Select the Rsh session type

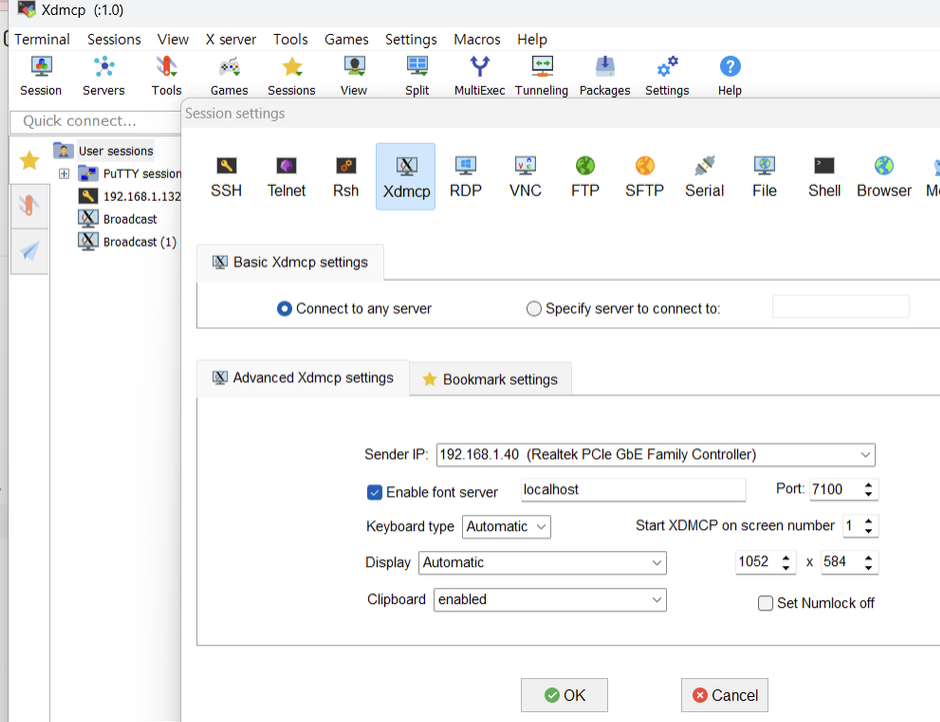346,177
